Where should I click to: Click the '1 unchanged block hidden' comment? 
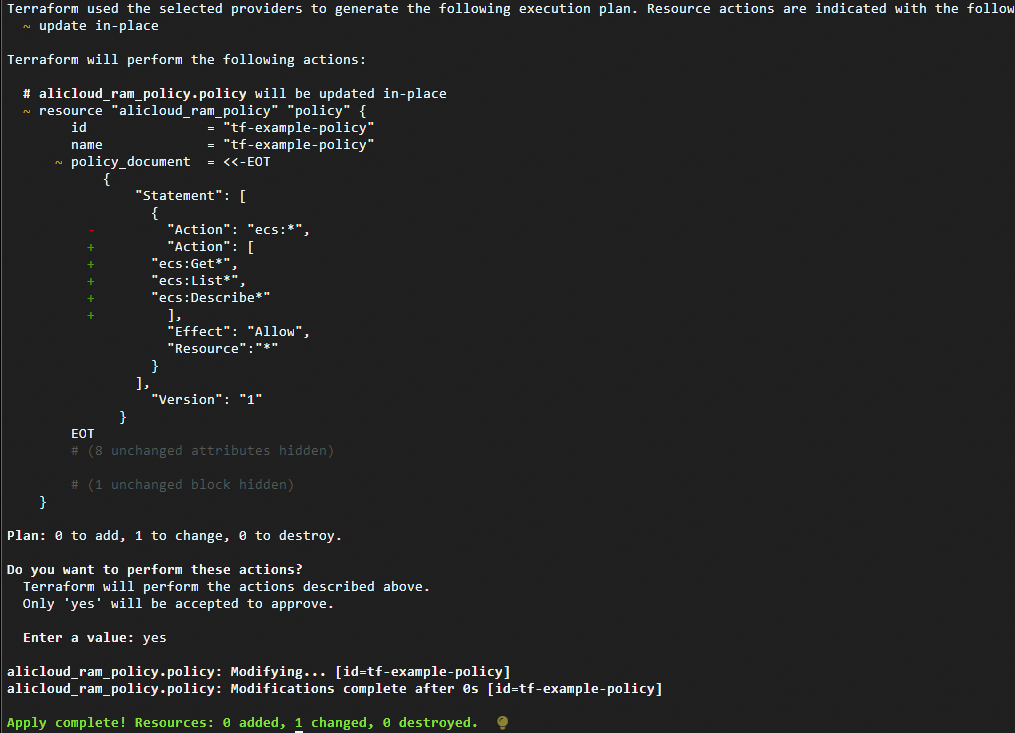[183, 484]
